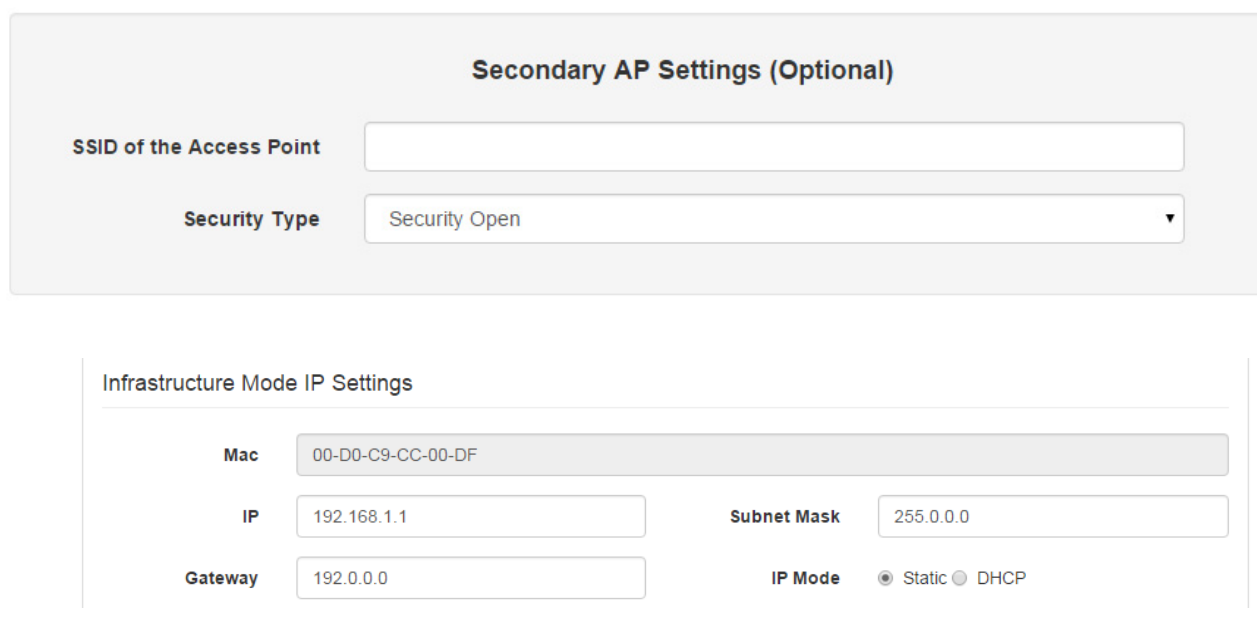Click the Secondary AP Settings (Optional) heading
This screenshot has width=1257, height=619.
click(682, 71)
